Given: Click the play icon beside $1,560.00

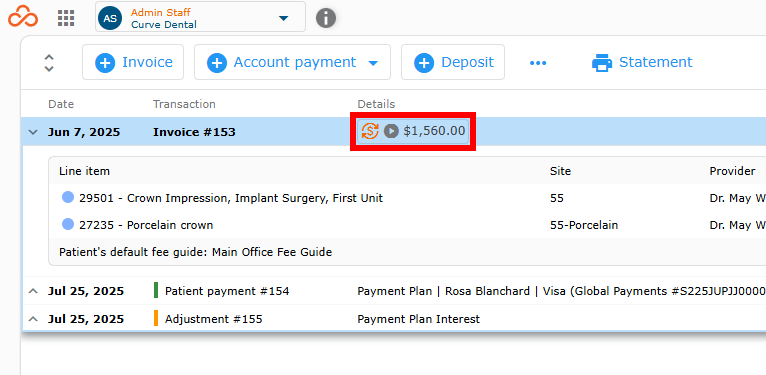Looking at the screenshot, I should pos(391,131).
